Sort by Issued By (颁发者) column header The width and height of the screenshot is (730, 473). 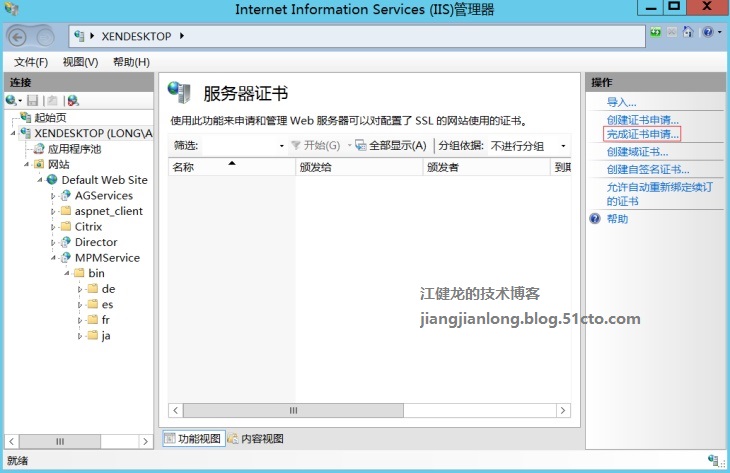[x=486, y=167]
